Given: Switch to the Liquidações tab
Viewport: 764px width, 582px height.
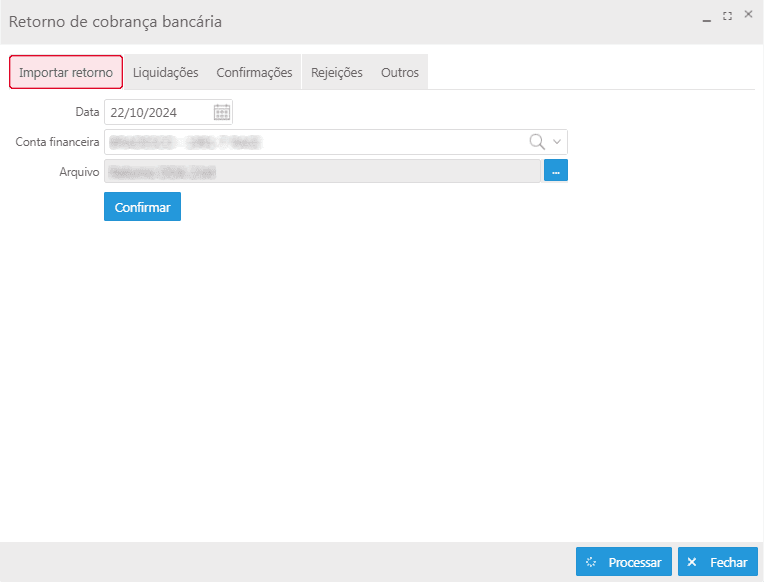Looking at the screenshot, I should tap(165, 72).
